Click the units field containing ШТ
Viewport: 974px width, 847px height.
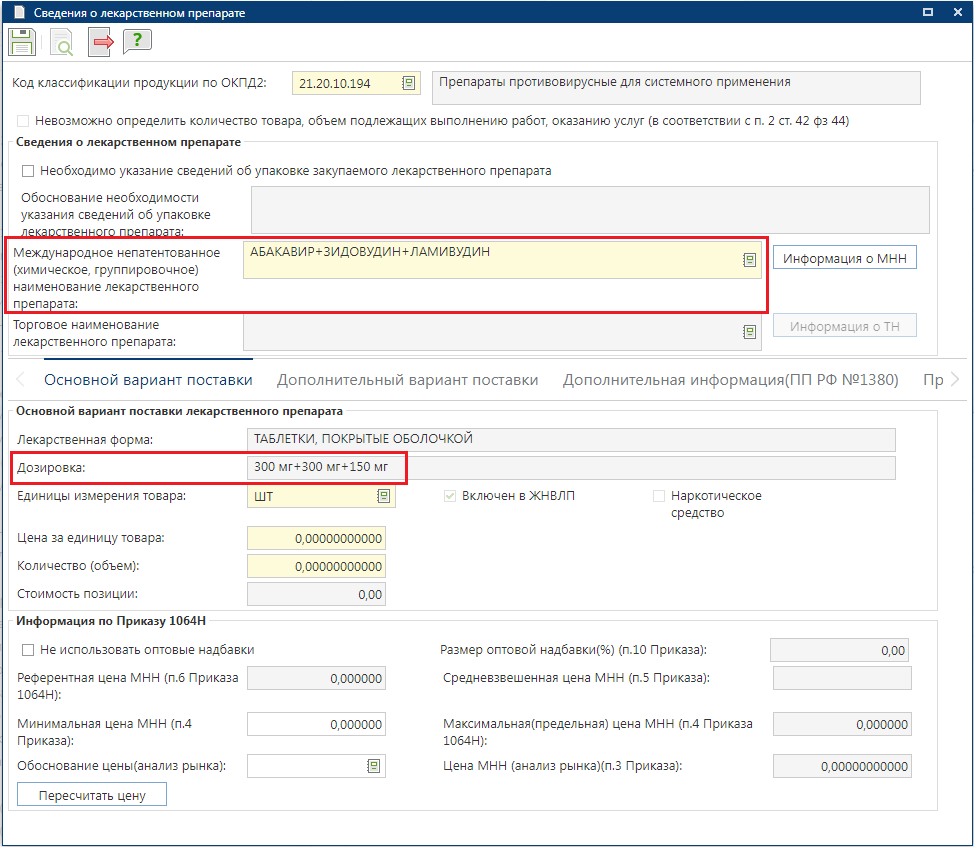[321, 496]
